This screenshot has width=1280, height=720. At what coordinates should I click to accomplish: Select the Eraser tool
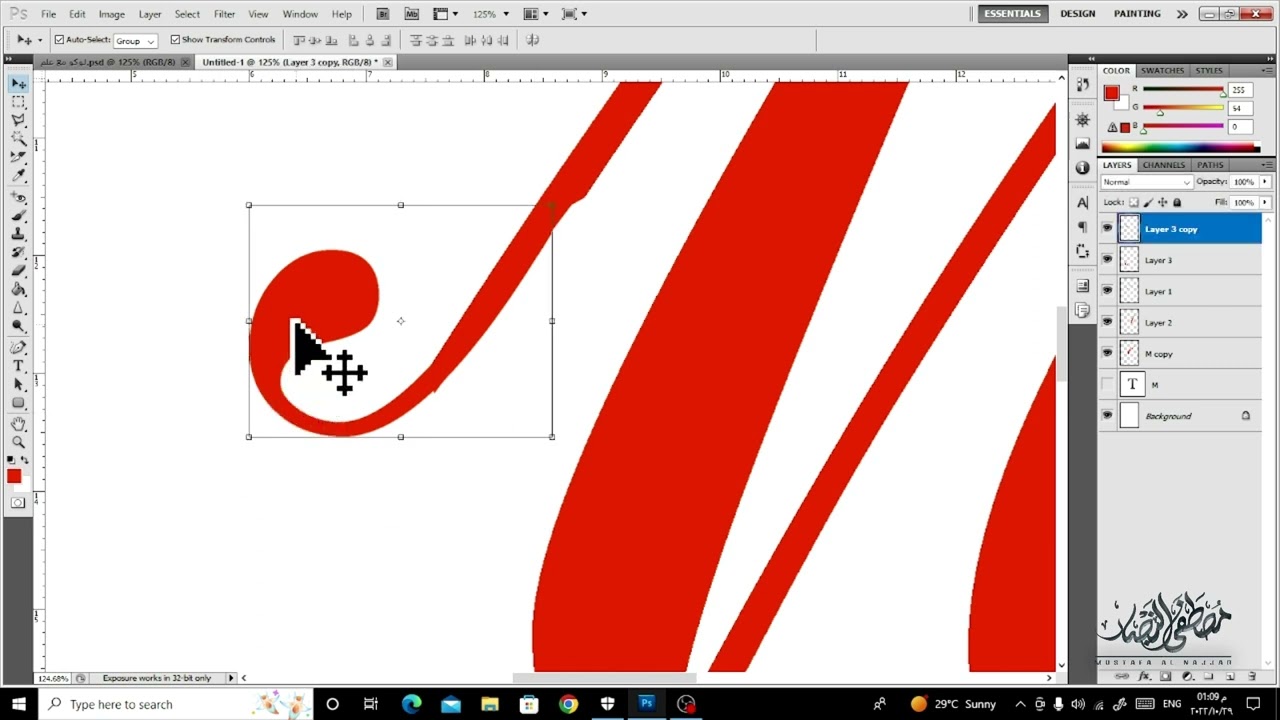18,271
